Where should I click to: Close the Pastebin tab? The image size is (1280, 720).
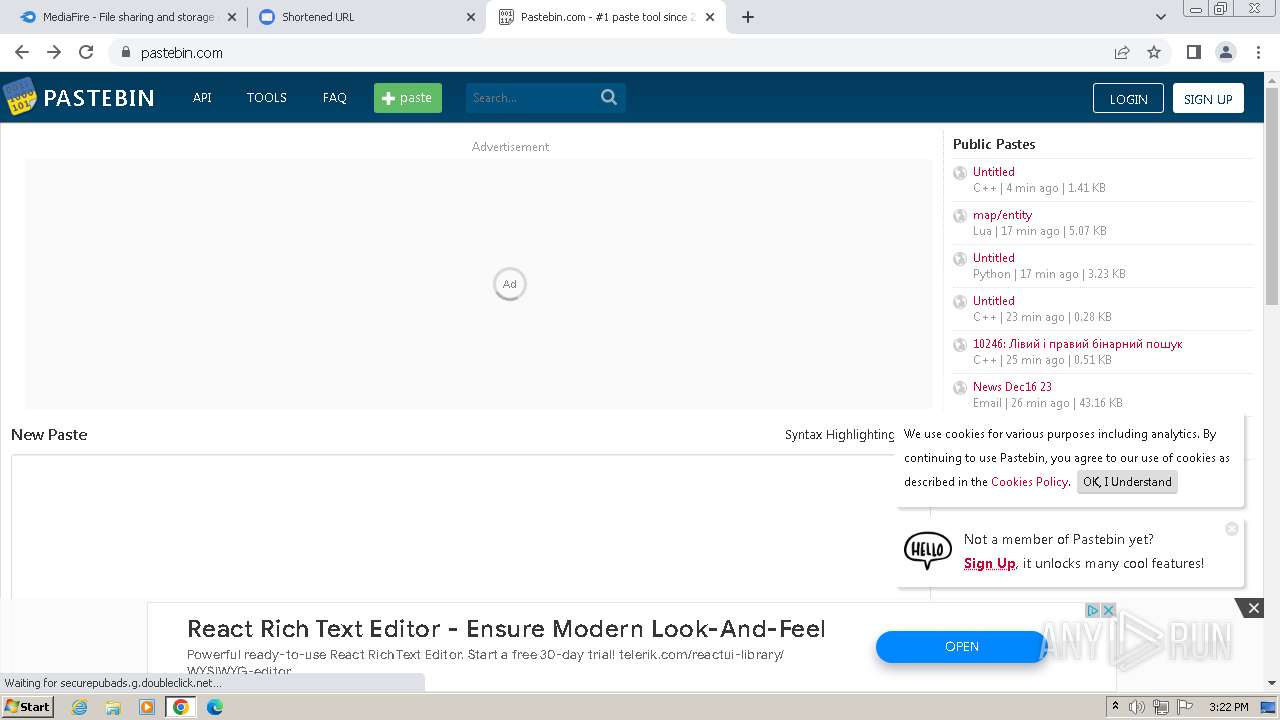[710, 17]
